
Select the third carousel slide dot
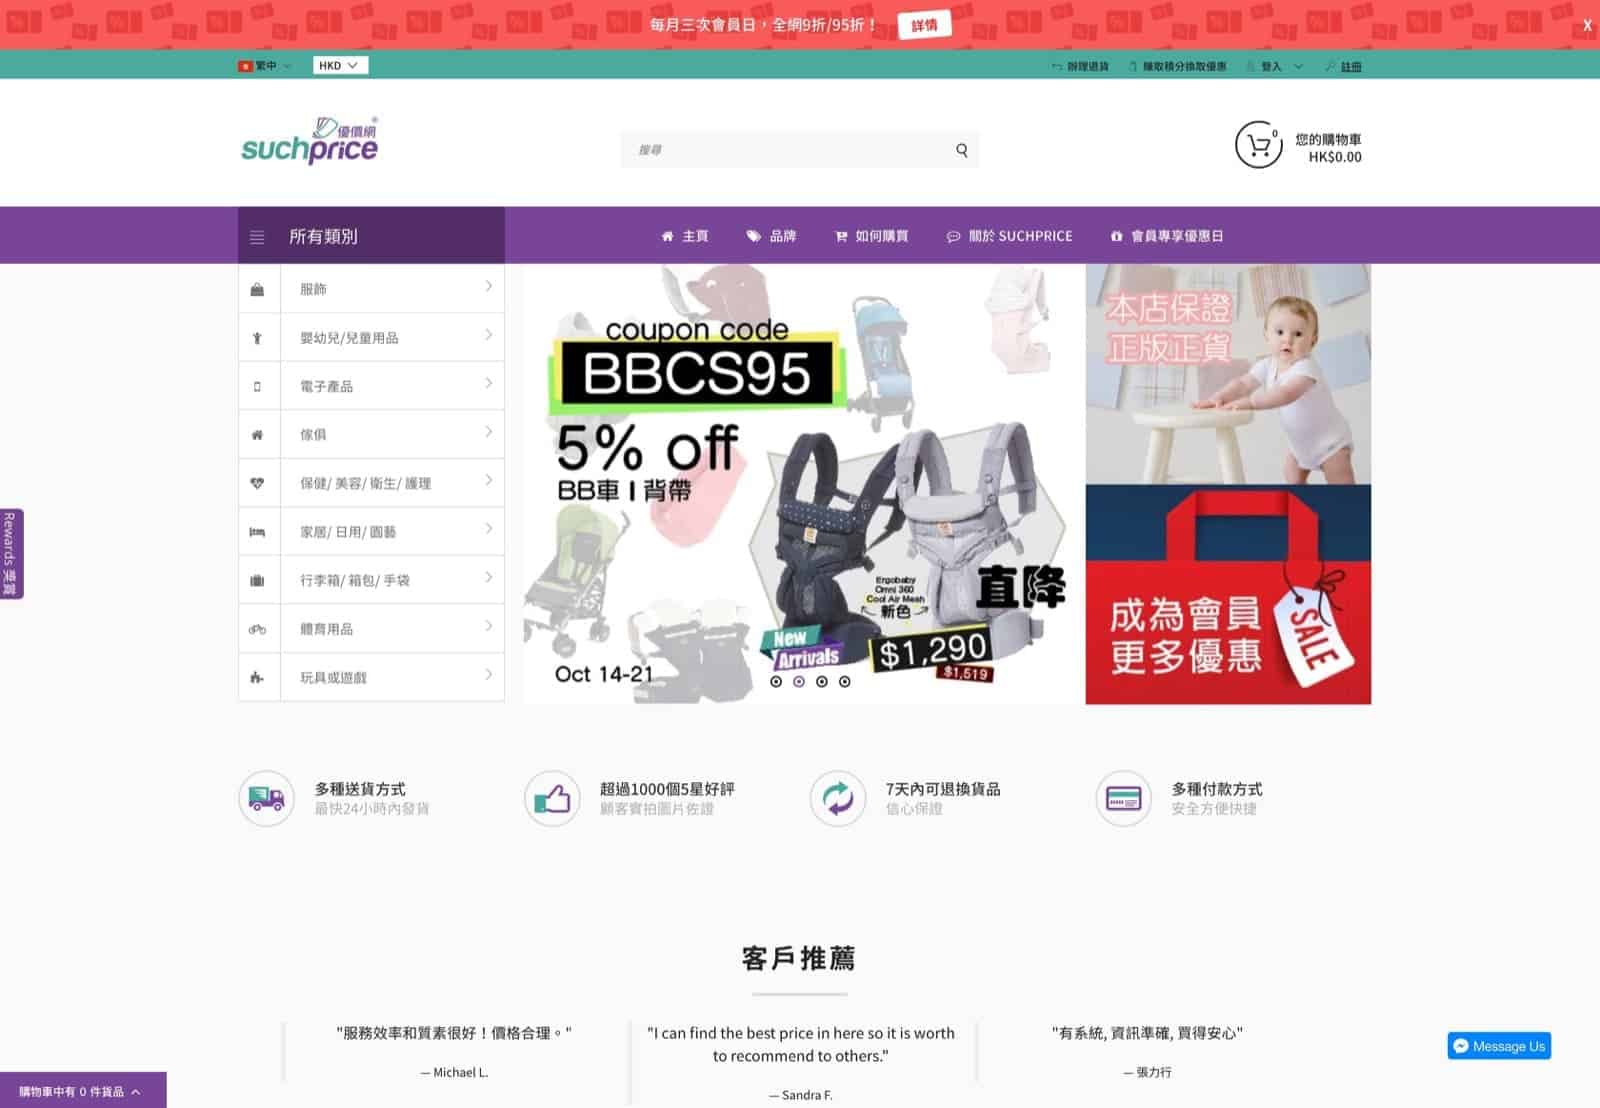[x=822, y=681]
